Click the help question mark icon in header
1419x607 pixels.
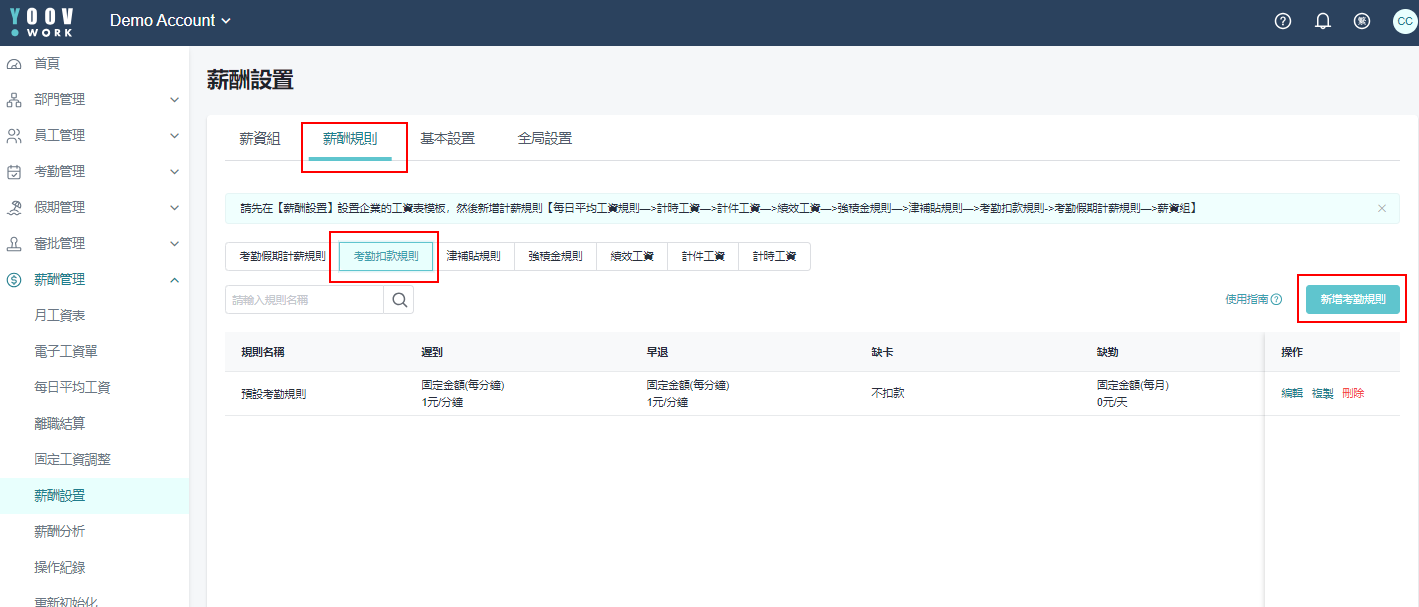coord(1283,21)
